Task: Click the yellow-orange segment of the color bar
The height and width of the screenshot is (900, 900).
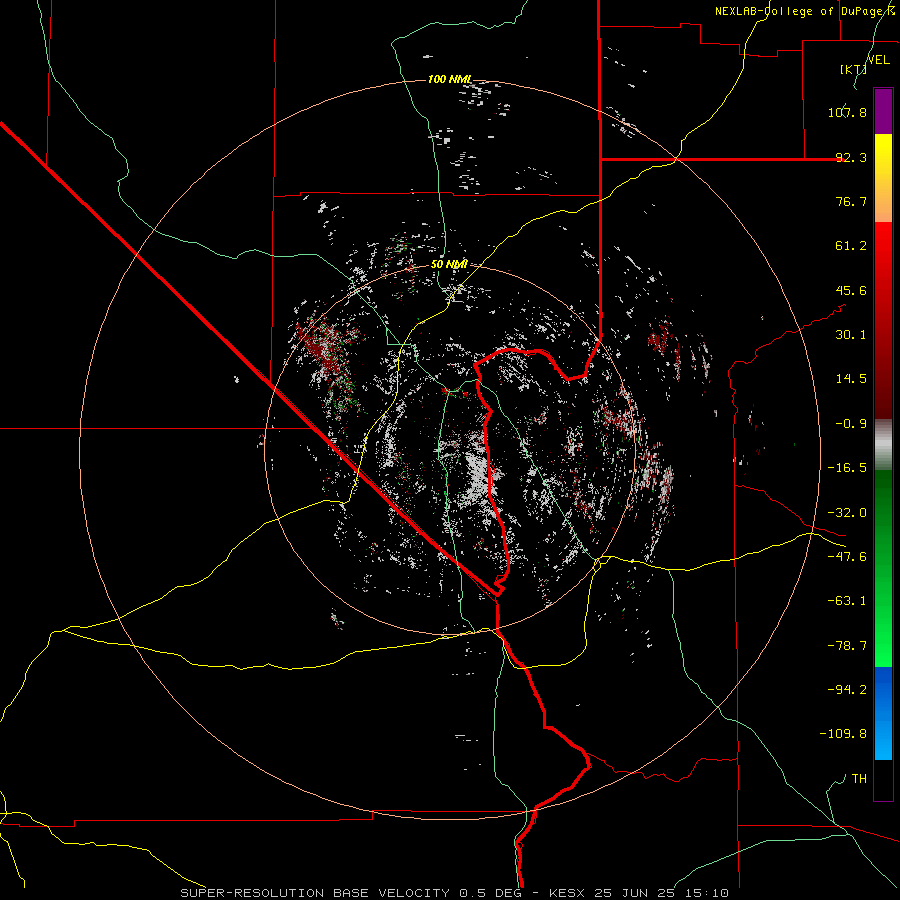Action: pyautogui.click(x=883, y=178)
